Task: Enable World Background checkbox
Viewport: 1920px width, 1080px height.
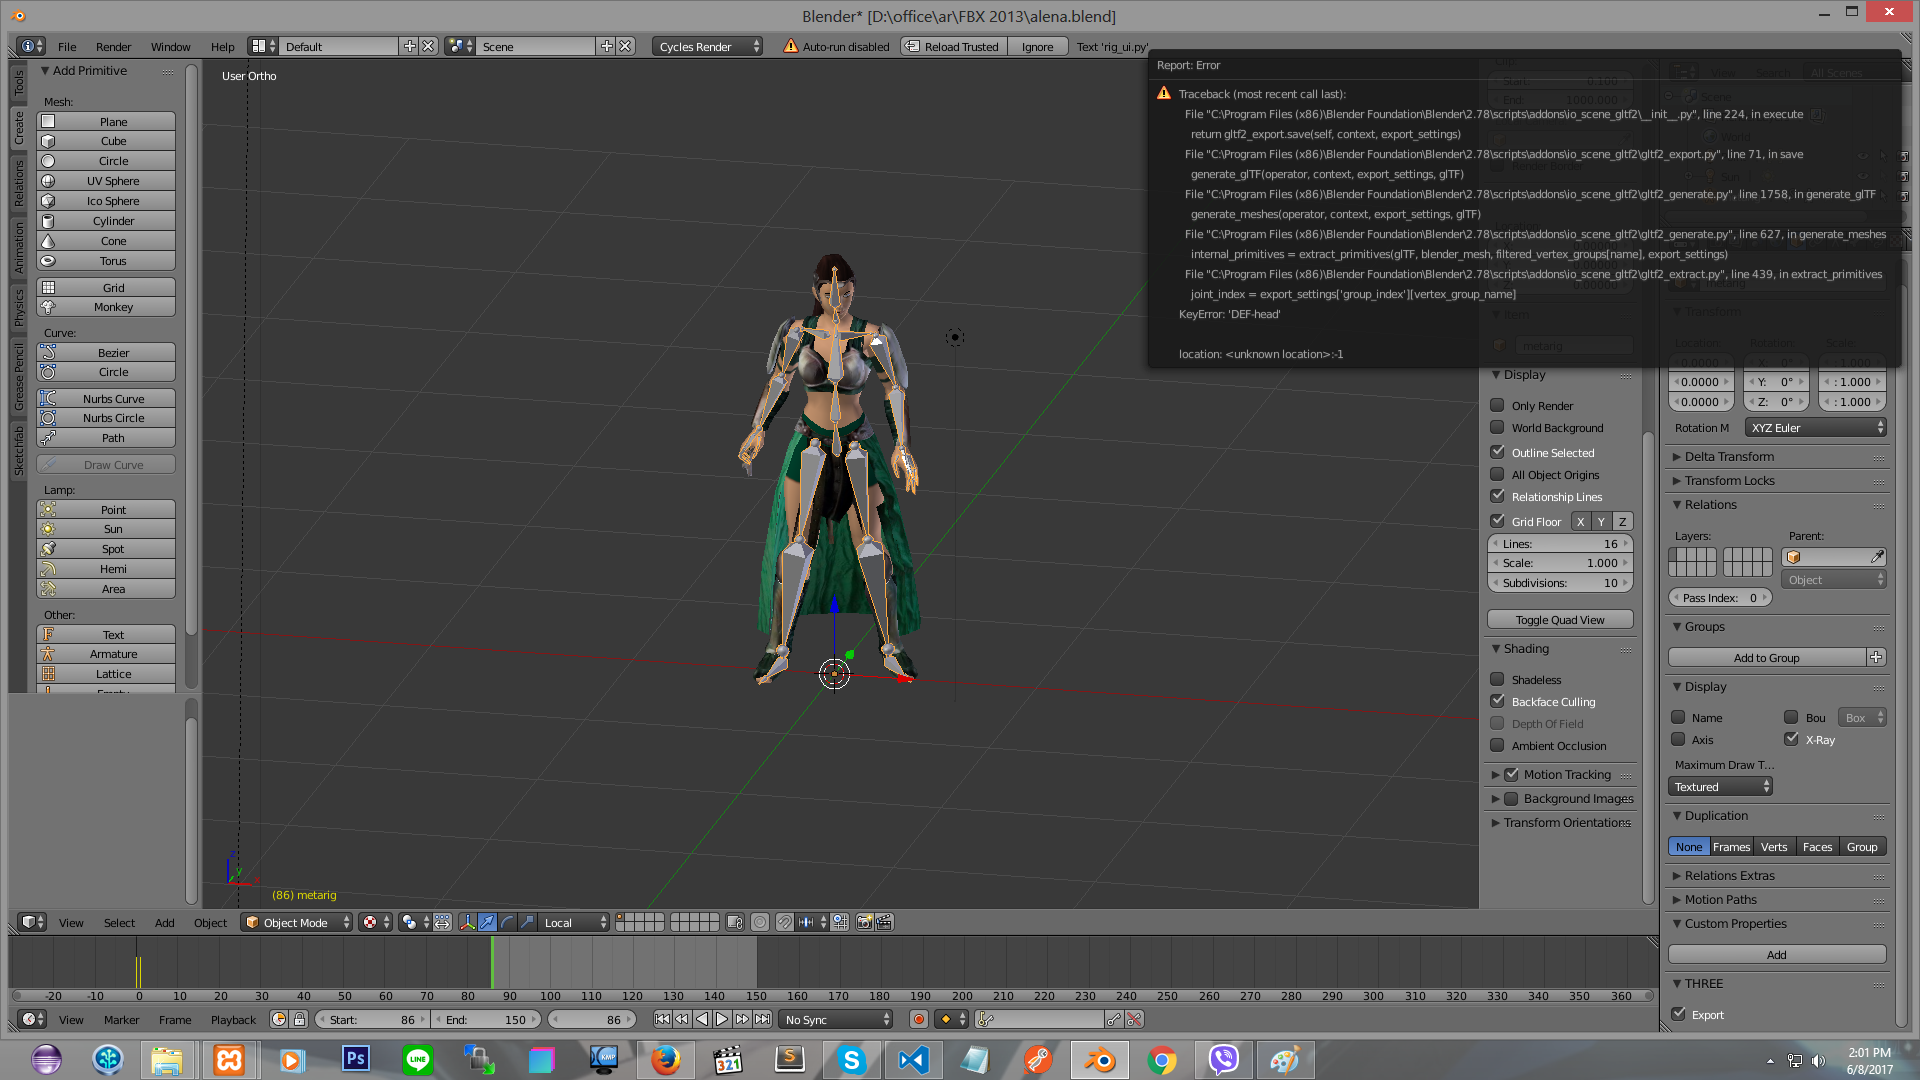Action: (1497, 427)
